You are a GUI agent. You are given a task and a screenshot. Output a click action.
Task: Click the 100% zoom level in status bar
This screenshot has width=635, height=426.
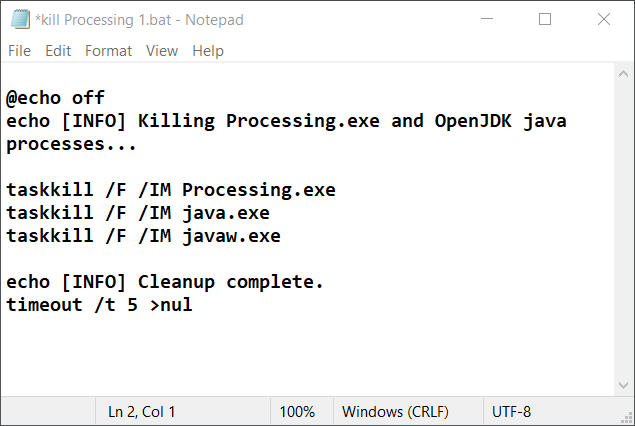297,411
